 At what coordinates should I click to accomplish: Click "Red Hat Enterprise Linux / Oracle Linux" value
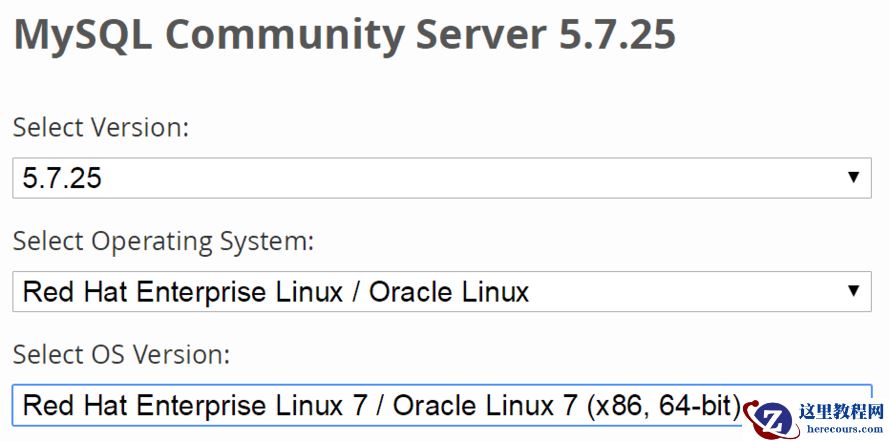(276, 291)
